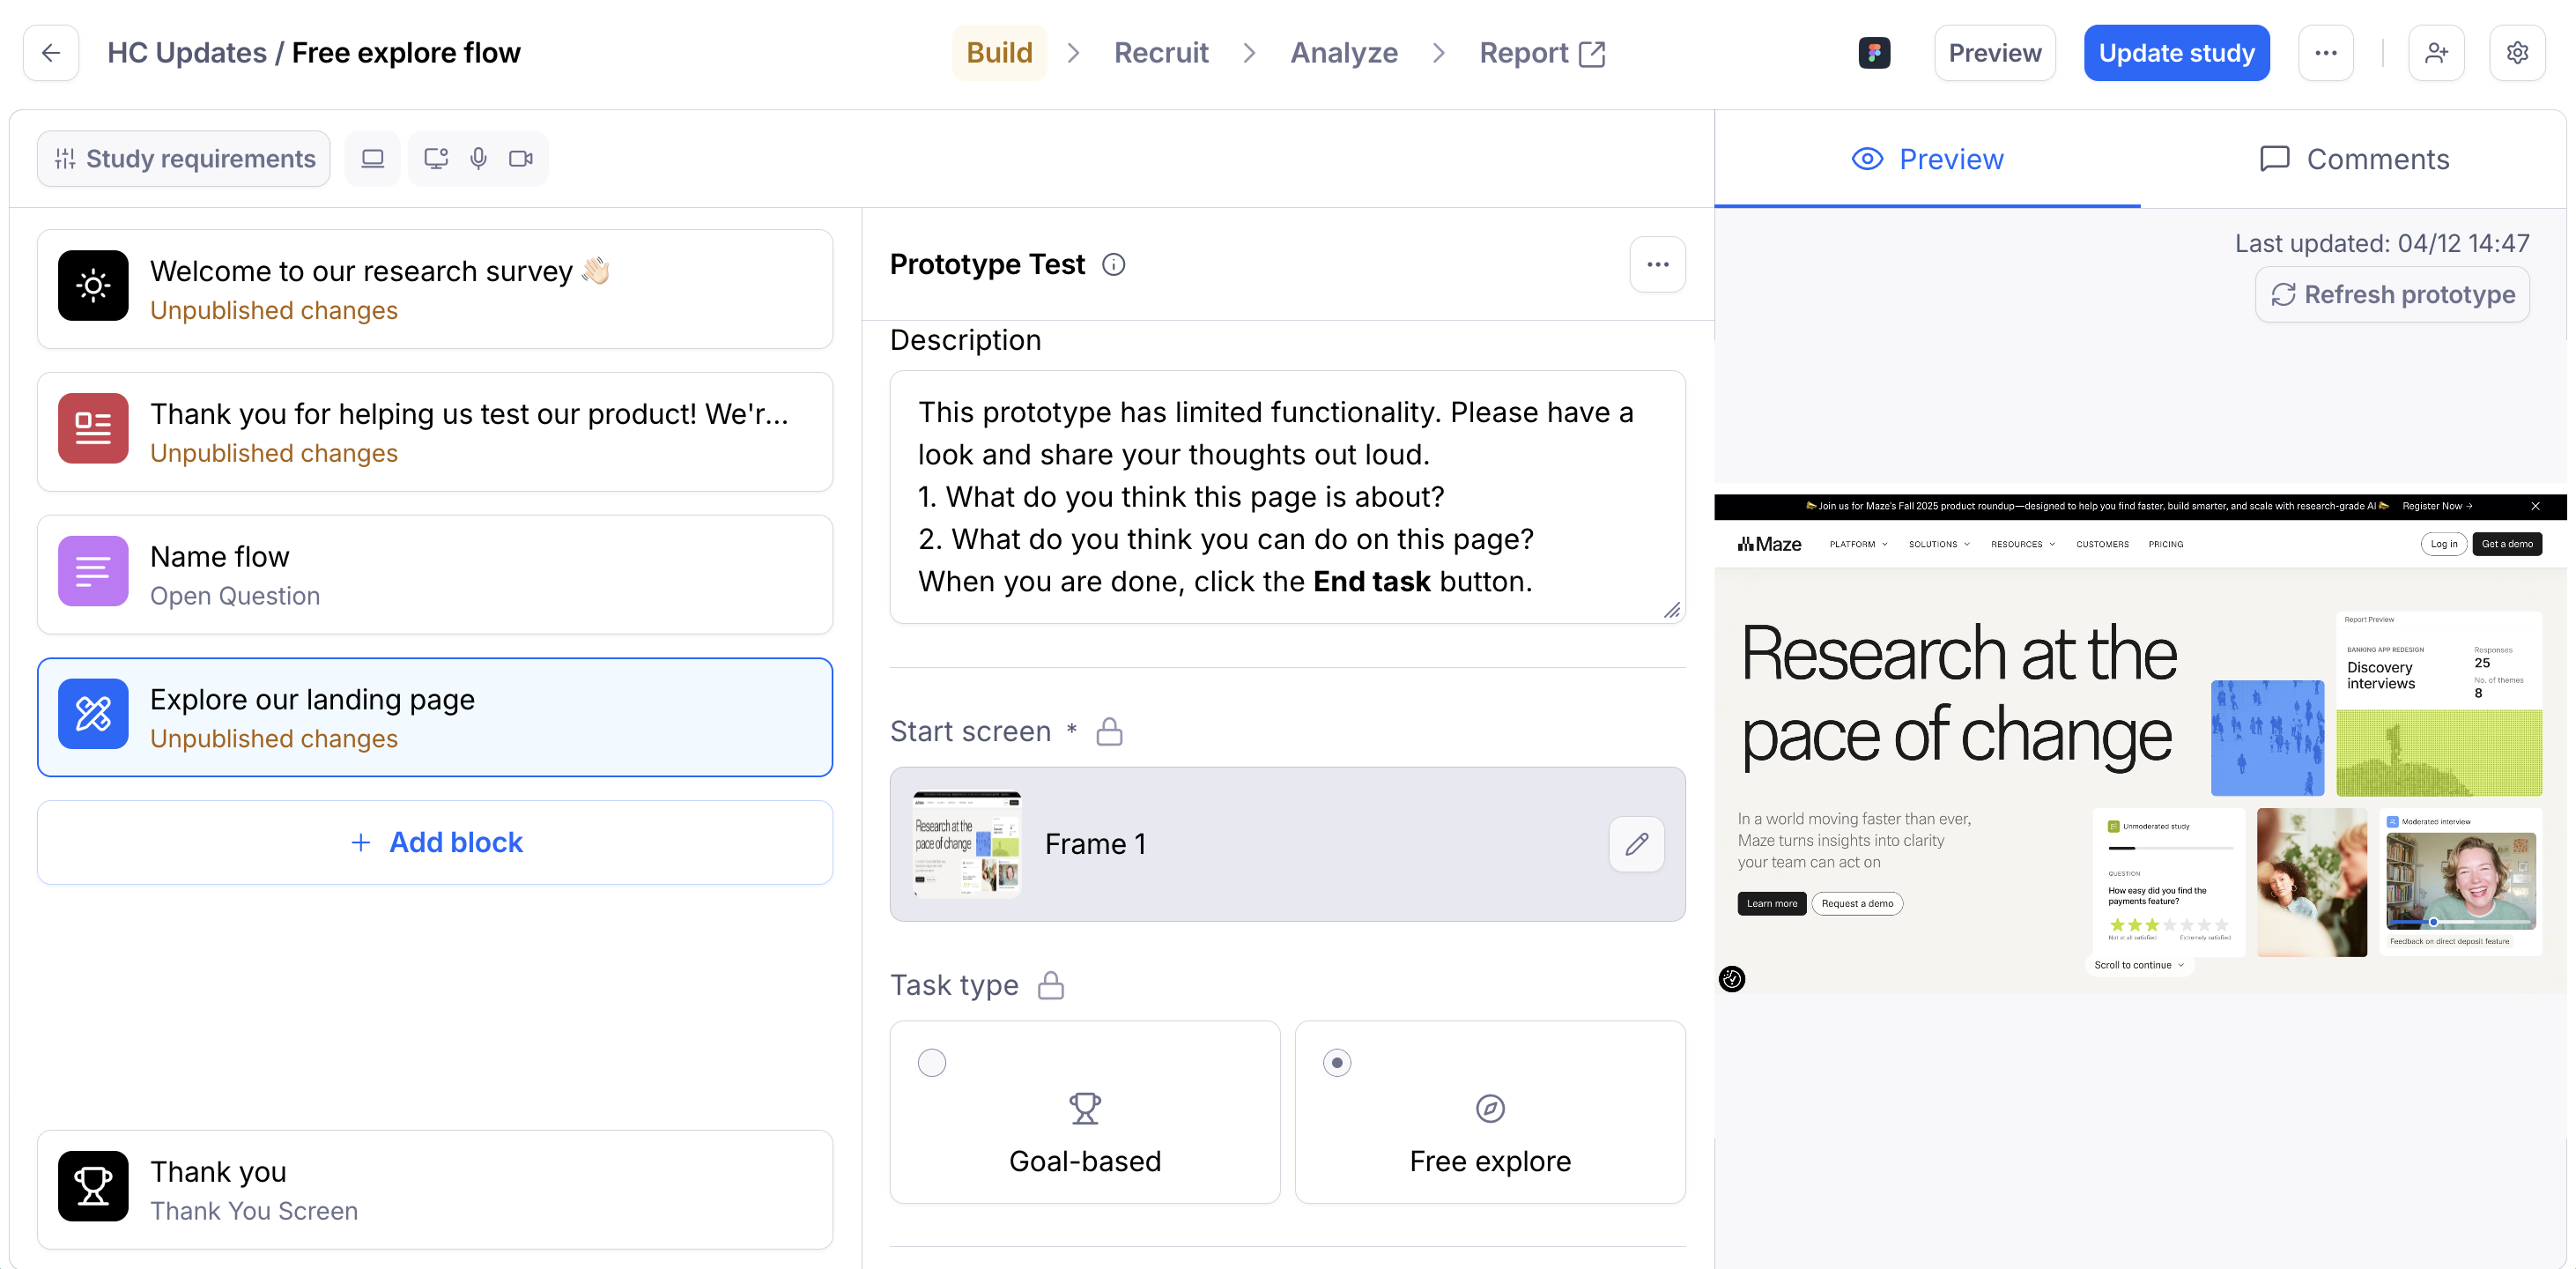Select the Thank you screen block

(435, 1190)
